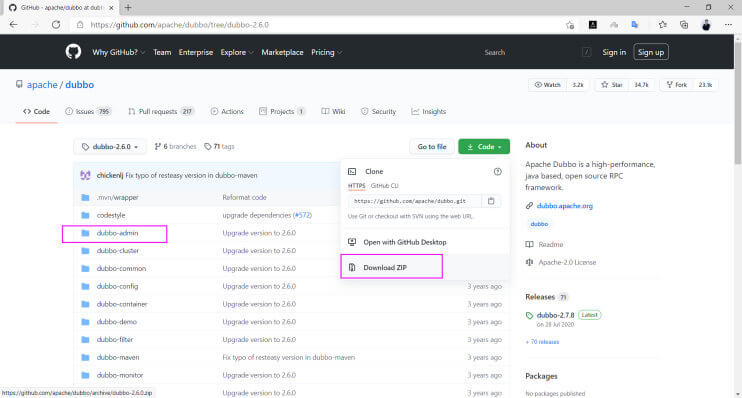The image size is (742, 398).
Task: Reload the page with refresh icon
Action: click(x=56, y=25)
